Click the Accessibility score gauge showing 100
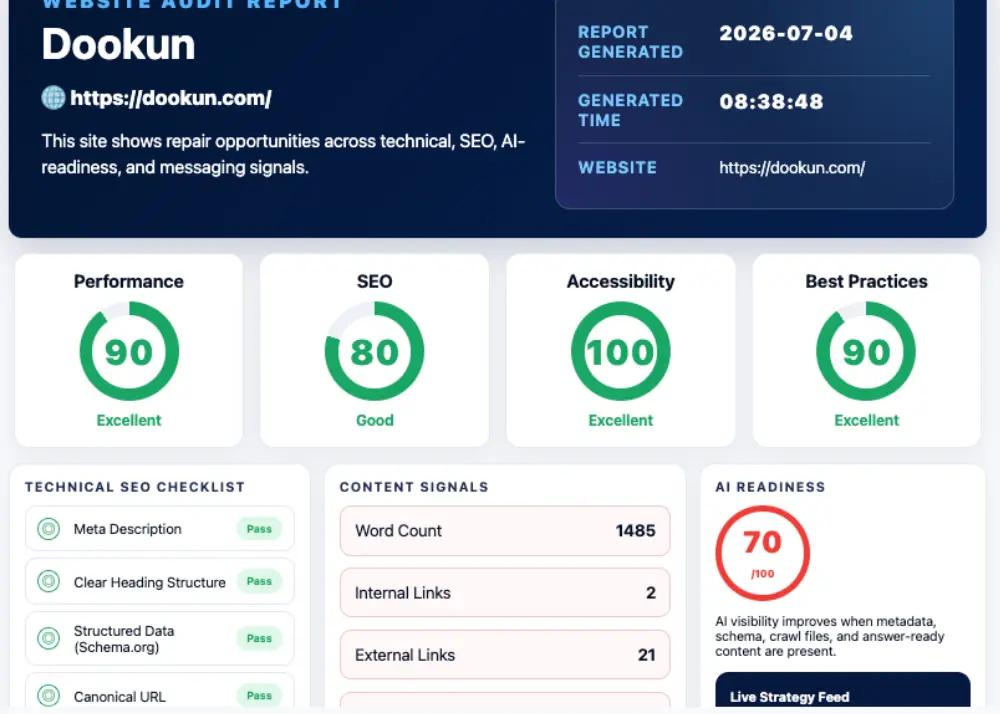The image size is (1000, 714). click(x=621, y=351)
